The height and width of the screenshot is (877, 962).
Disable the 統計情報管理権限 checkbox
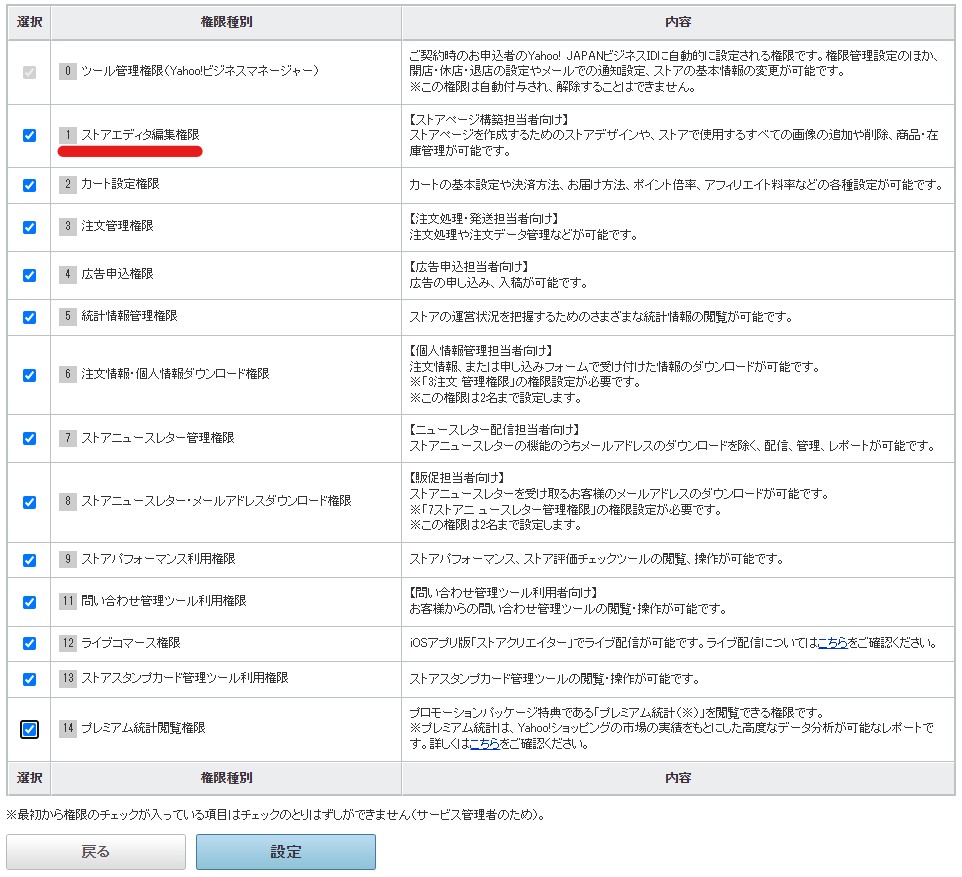pyautogui.click(x=29, y=317)
